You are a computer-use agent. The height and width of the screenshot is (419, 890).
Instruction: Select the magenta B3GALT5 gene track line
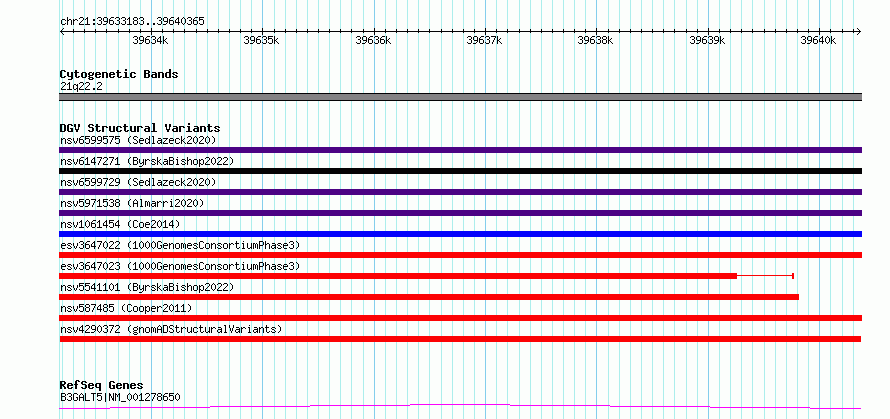point(460,406)
